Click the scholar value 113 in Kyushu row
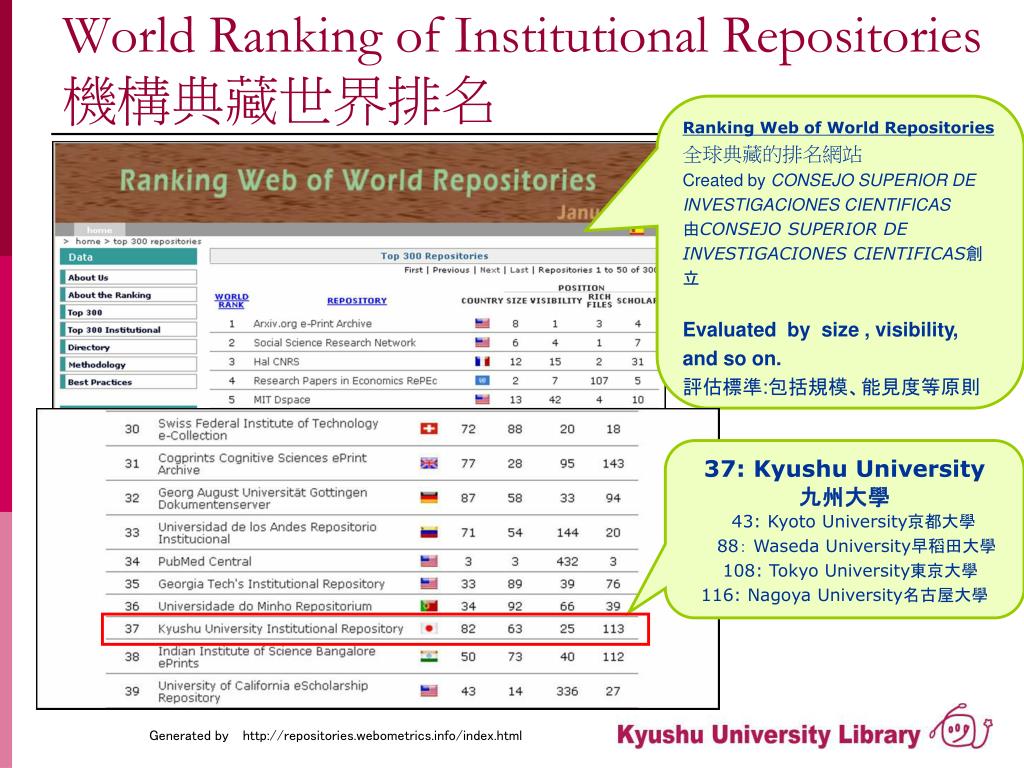This screenshot has height=768, width=1024. (x=613, y=628)
